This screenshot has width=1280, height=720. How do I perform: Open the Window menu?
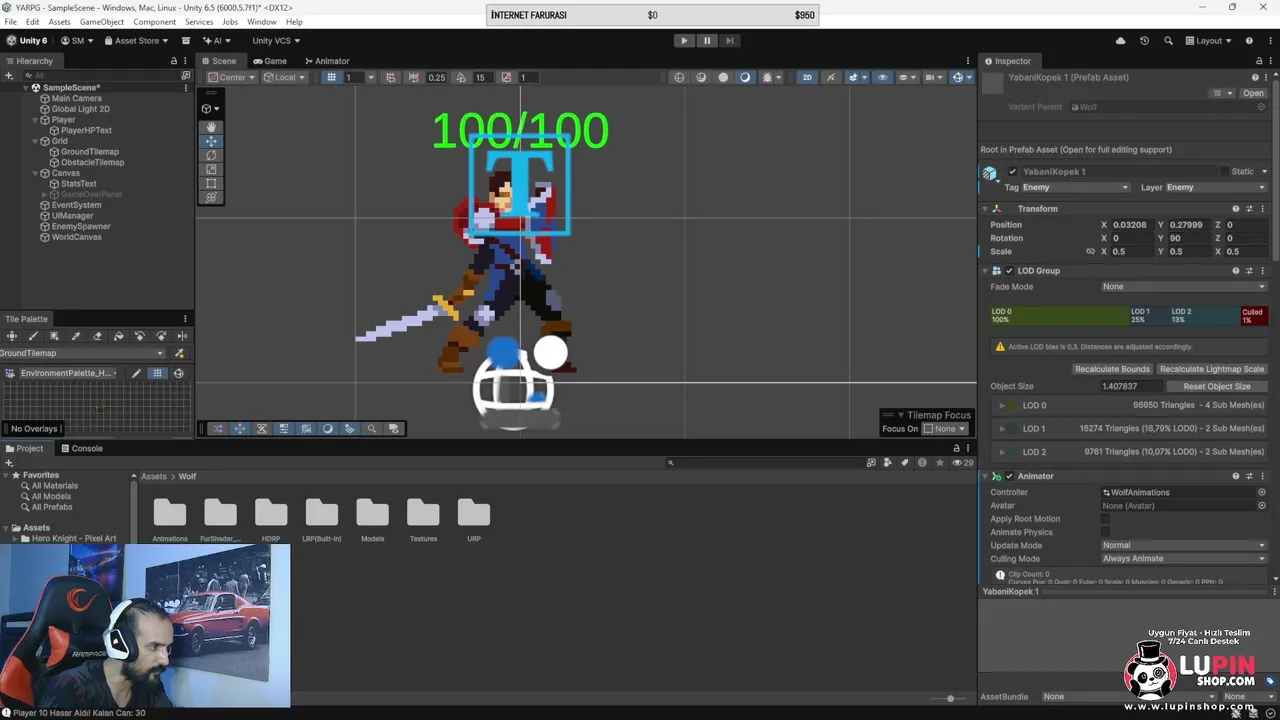click(262, 22)
